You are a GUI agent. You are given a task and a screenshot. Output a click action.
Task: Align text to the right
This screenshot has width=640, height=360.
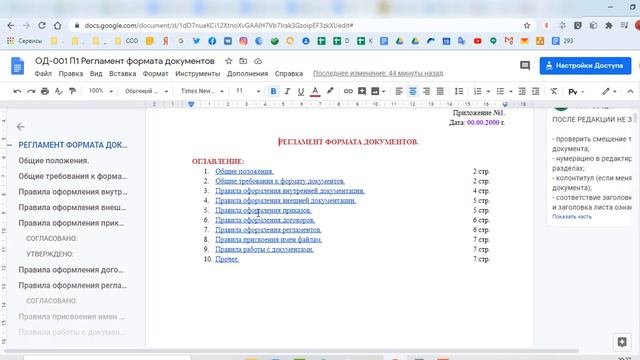[426, 91]
